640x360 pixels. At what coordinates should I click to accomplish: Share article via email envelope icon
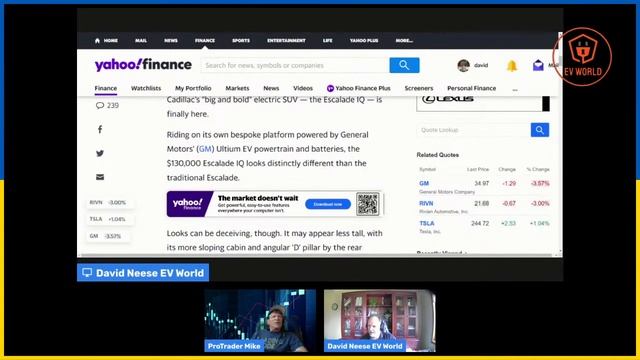[x=100, y=177]
